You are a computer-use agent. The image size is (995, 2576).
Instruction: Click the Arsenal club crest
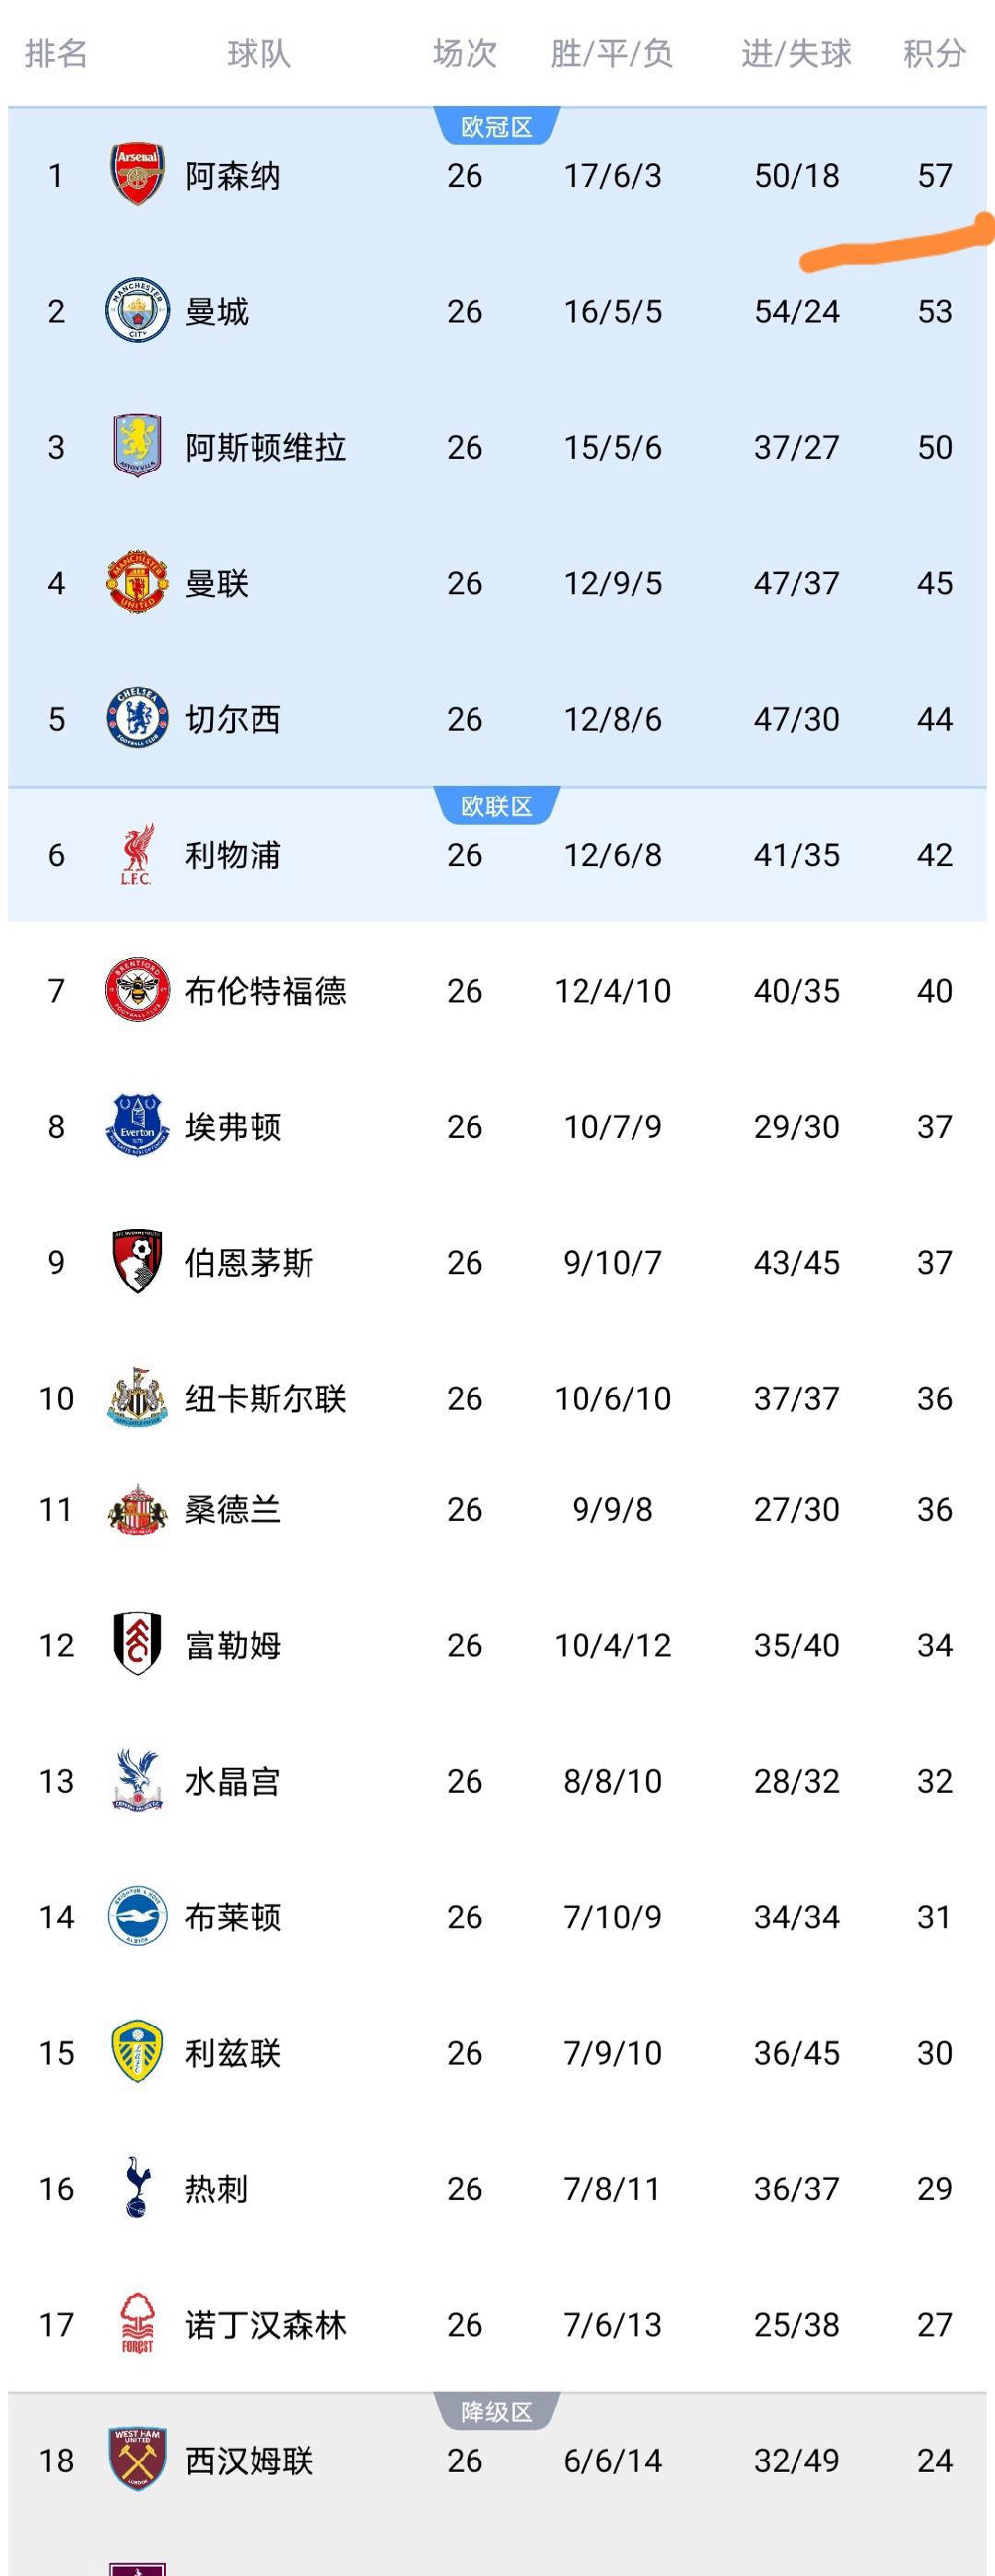click(137, 175)
